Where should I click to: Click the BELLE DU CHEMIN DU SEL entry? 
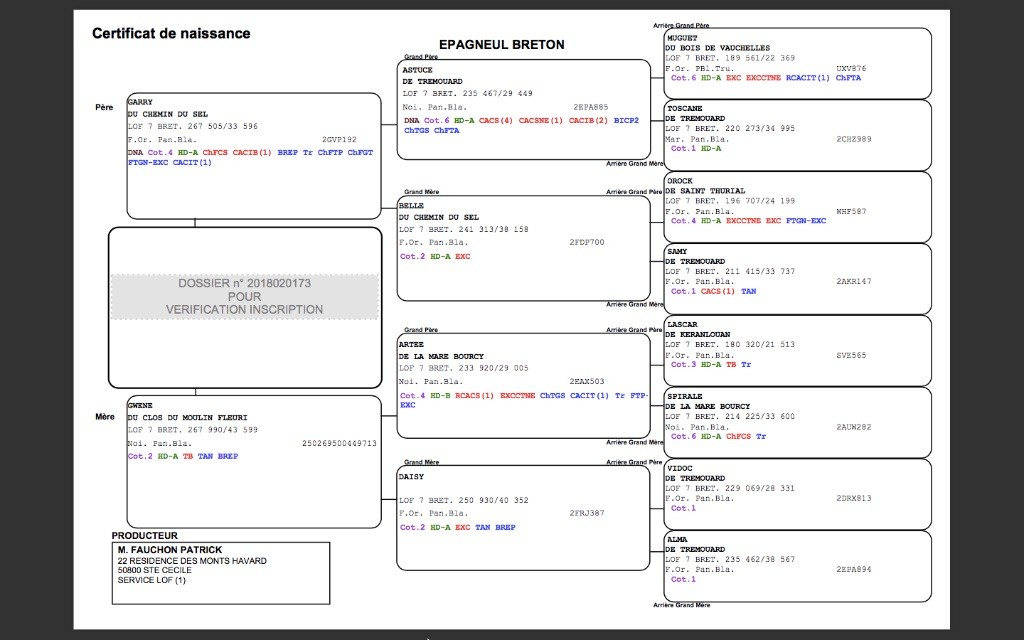pos(524,248)
